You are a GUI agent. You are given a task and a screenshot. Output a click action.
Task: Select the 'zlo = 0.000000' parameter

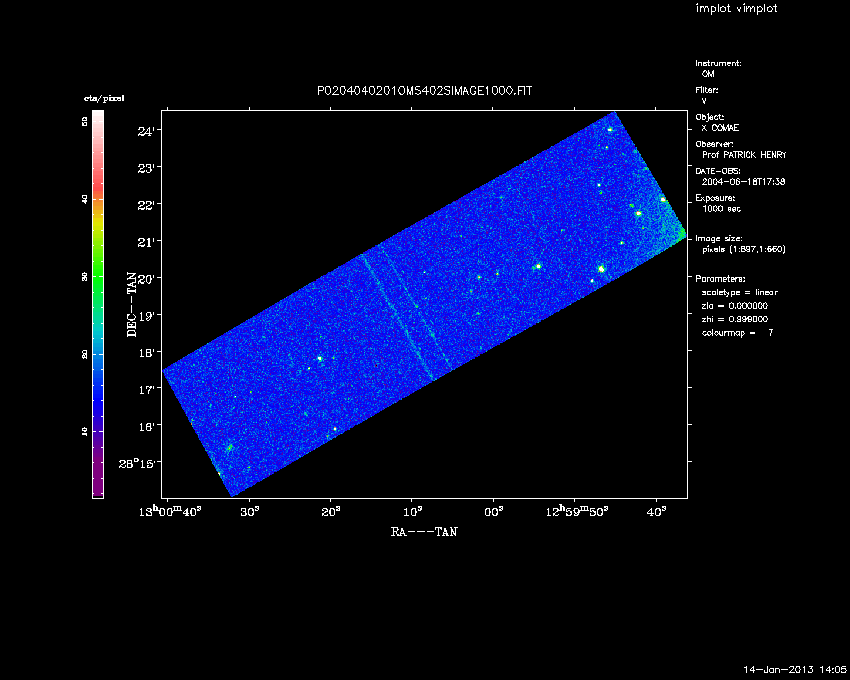point(735,306)
